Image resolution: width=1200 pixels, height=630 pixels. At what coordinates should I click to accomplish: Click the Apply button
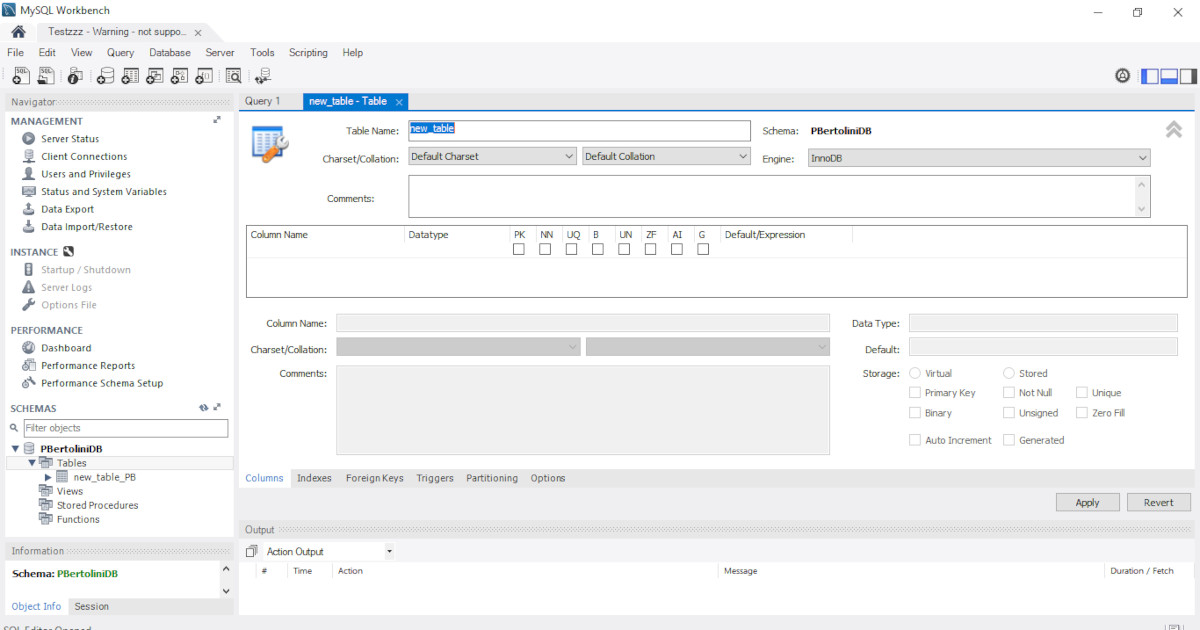click(x=1087, y=502)
